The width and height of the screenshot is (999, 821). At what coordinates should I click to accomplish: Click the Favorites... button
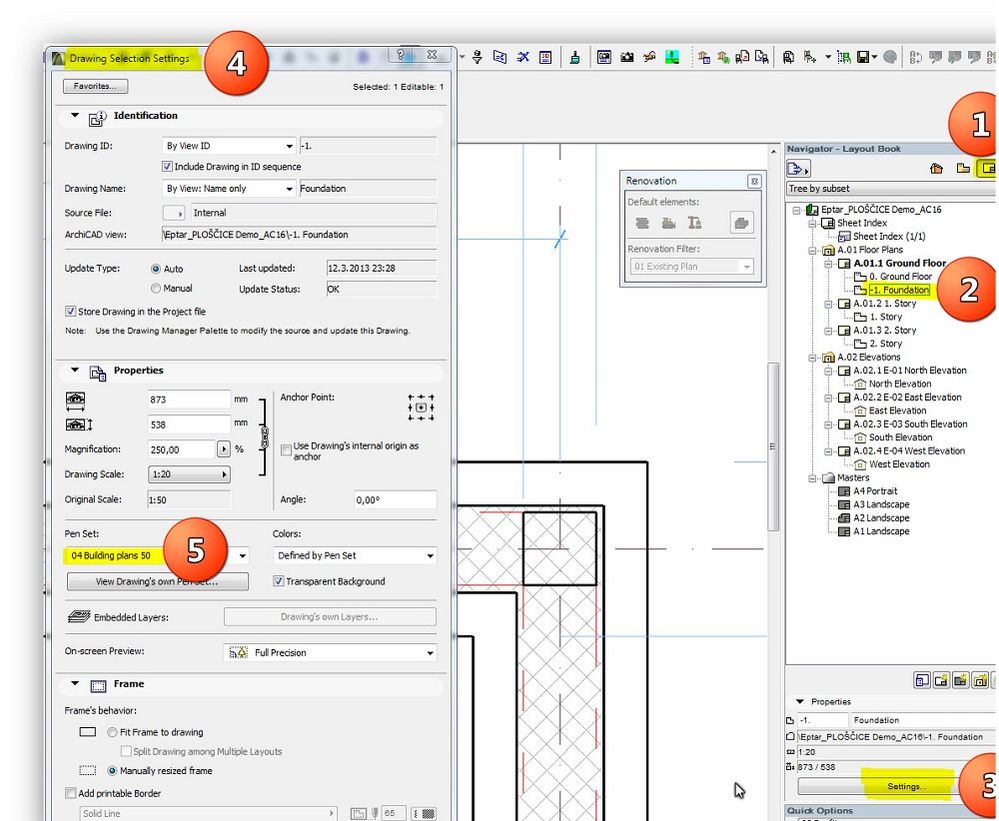point(93,87)
